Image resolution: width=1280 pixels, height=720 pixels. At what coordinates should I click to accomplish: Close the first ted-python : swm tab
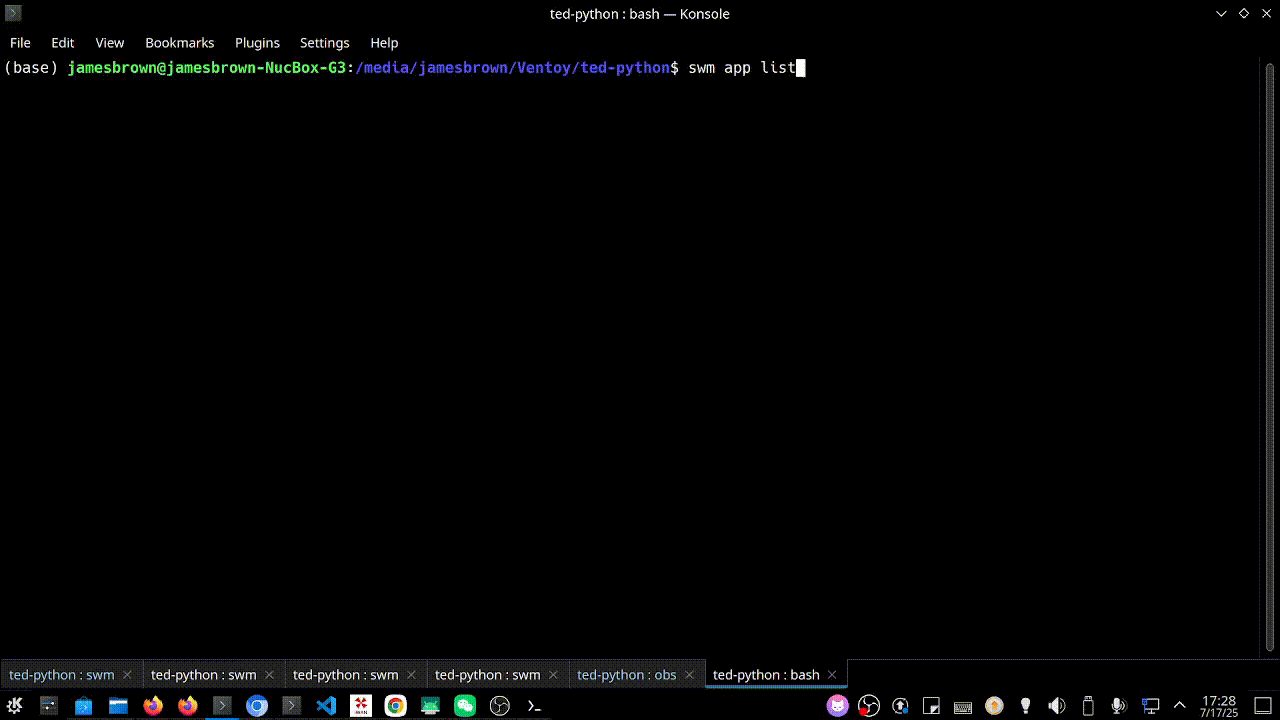pos(127,674)
